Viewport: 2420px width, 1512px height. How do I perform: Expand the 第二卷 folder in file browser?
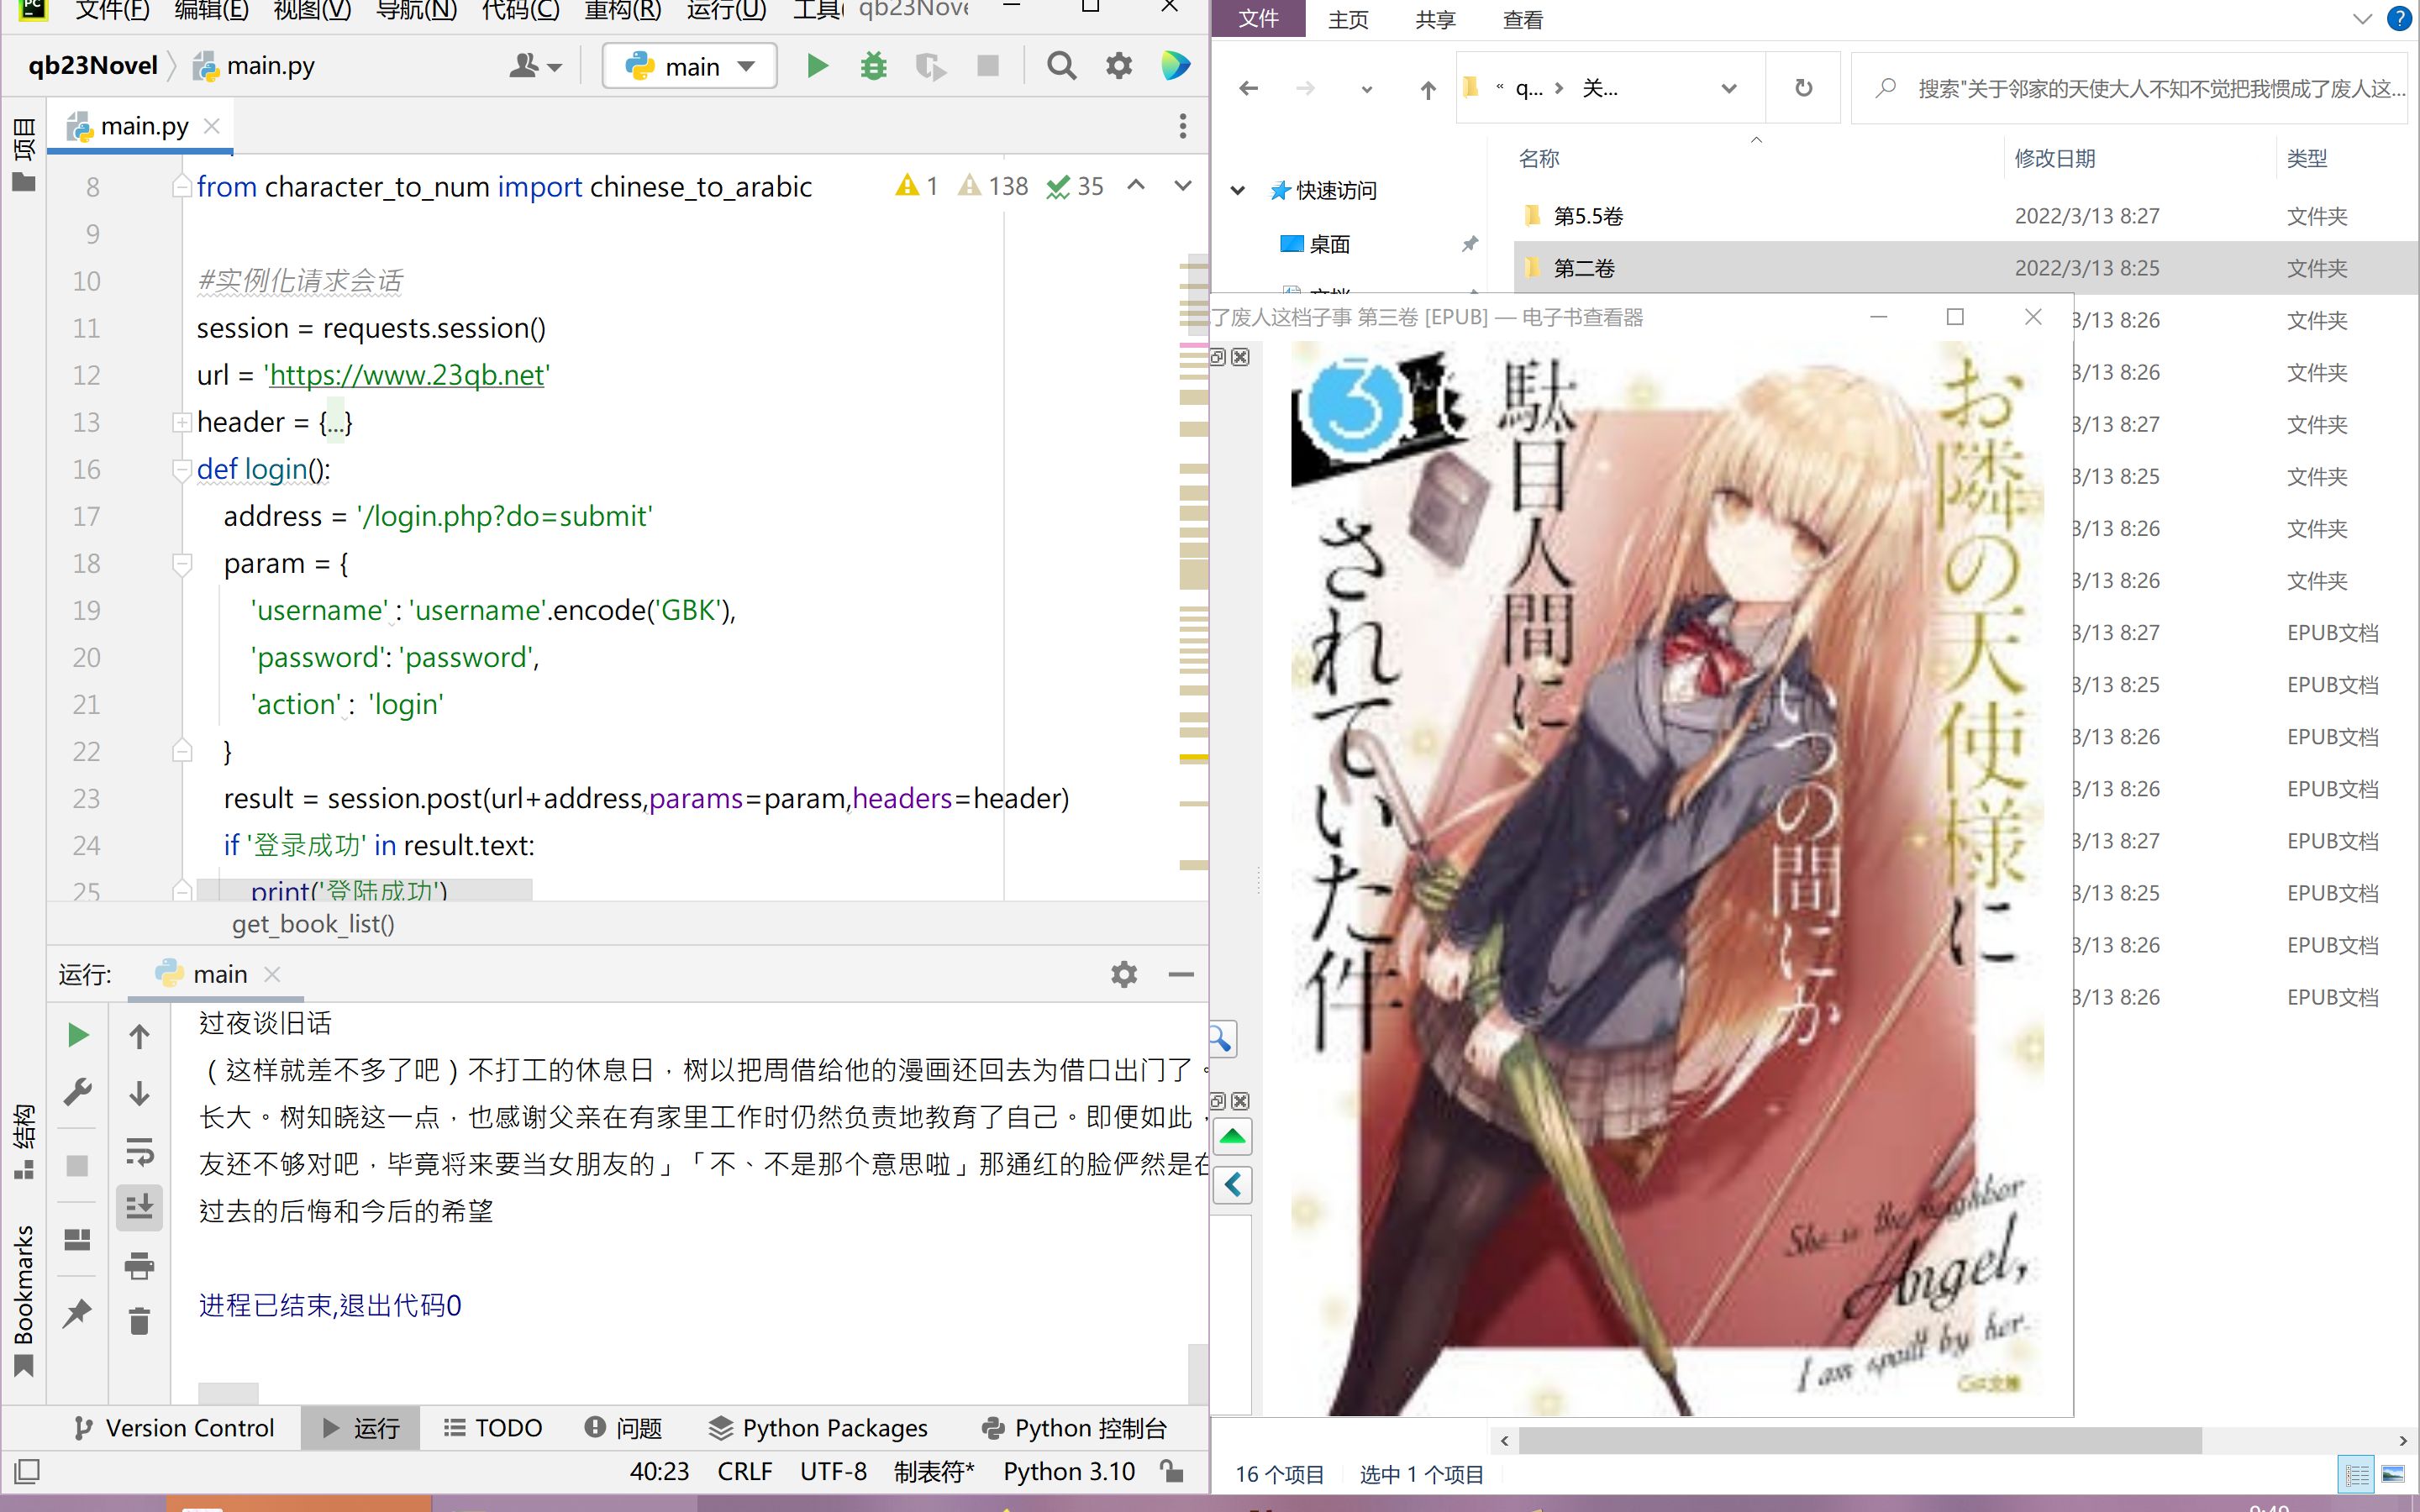click(x=1582, y=266)
